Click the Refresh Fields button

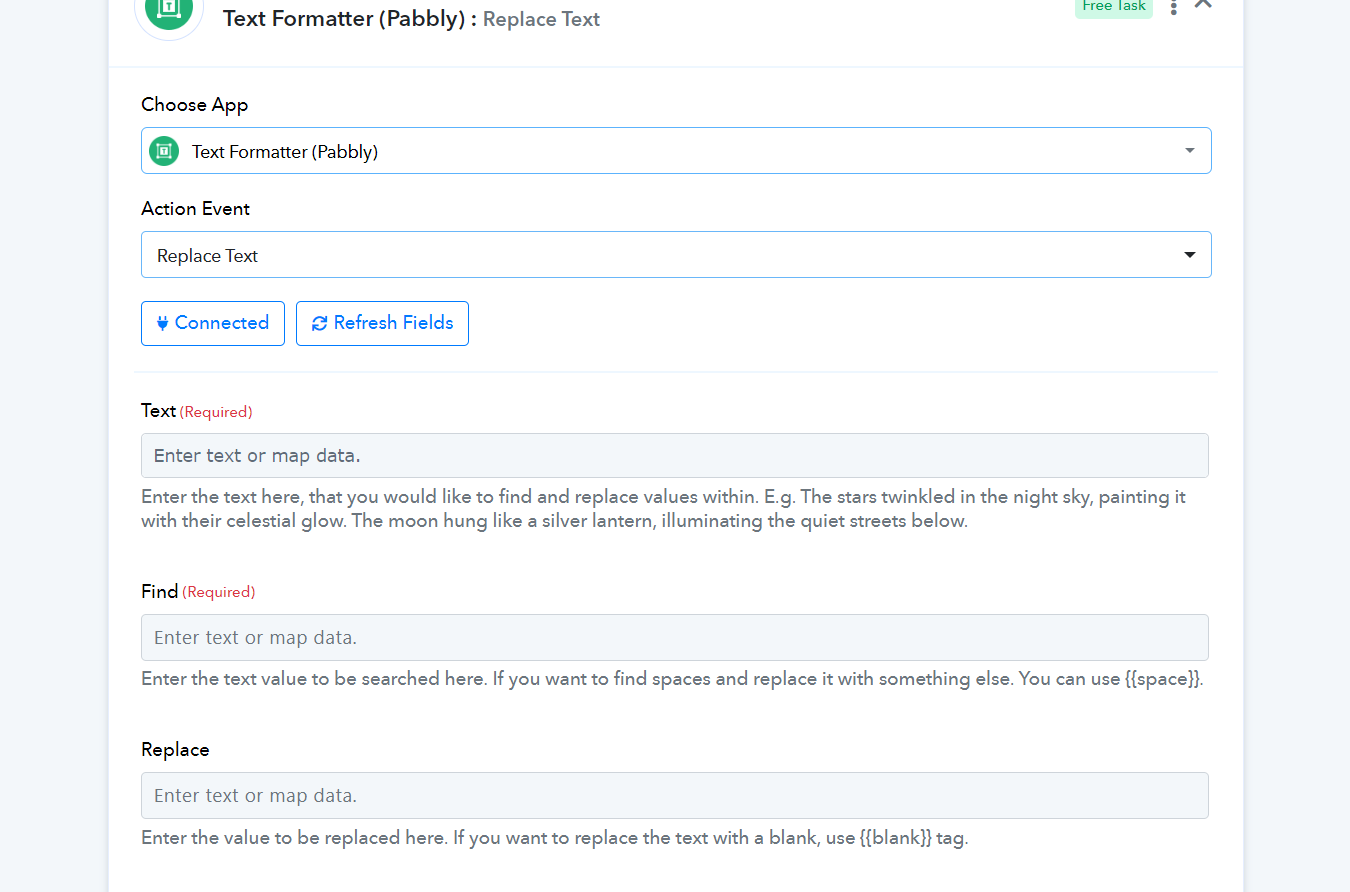pyautogui.click(x=382, y=323)
